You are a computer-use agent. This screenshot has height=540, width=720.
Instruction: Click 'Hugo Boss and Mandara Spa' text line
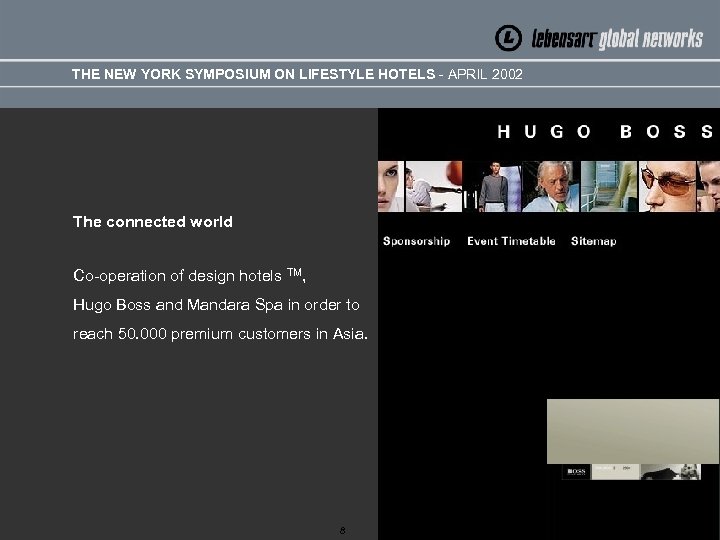coord(216,304)
